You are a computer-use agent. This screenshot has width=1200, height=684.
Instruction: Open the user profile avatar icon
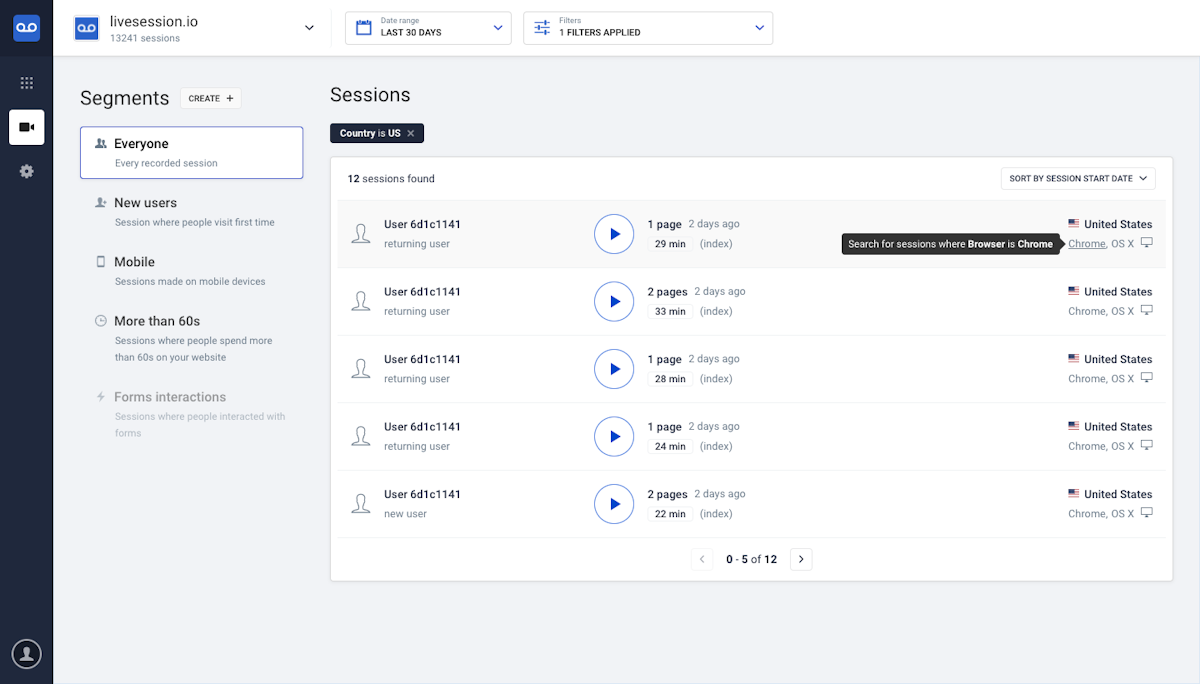click(x=27, y=654)
